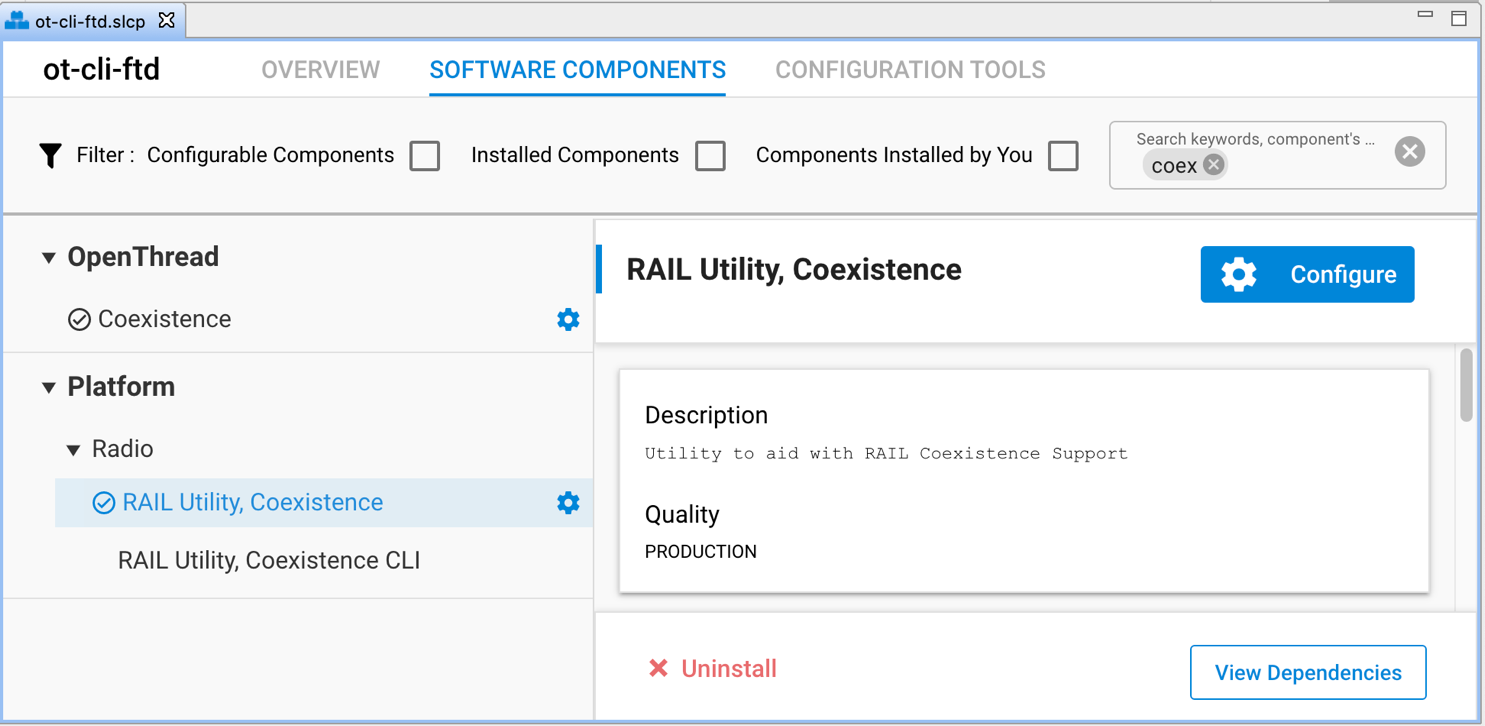
Task: Select RAIL Utility, Coexistence CLI component
Action: coord(268,560)
